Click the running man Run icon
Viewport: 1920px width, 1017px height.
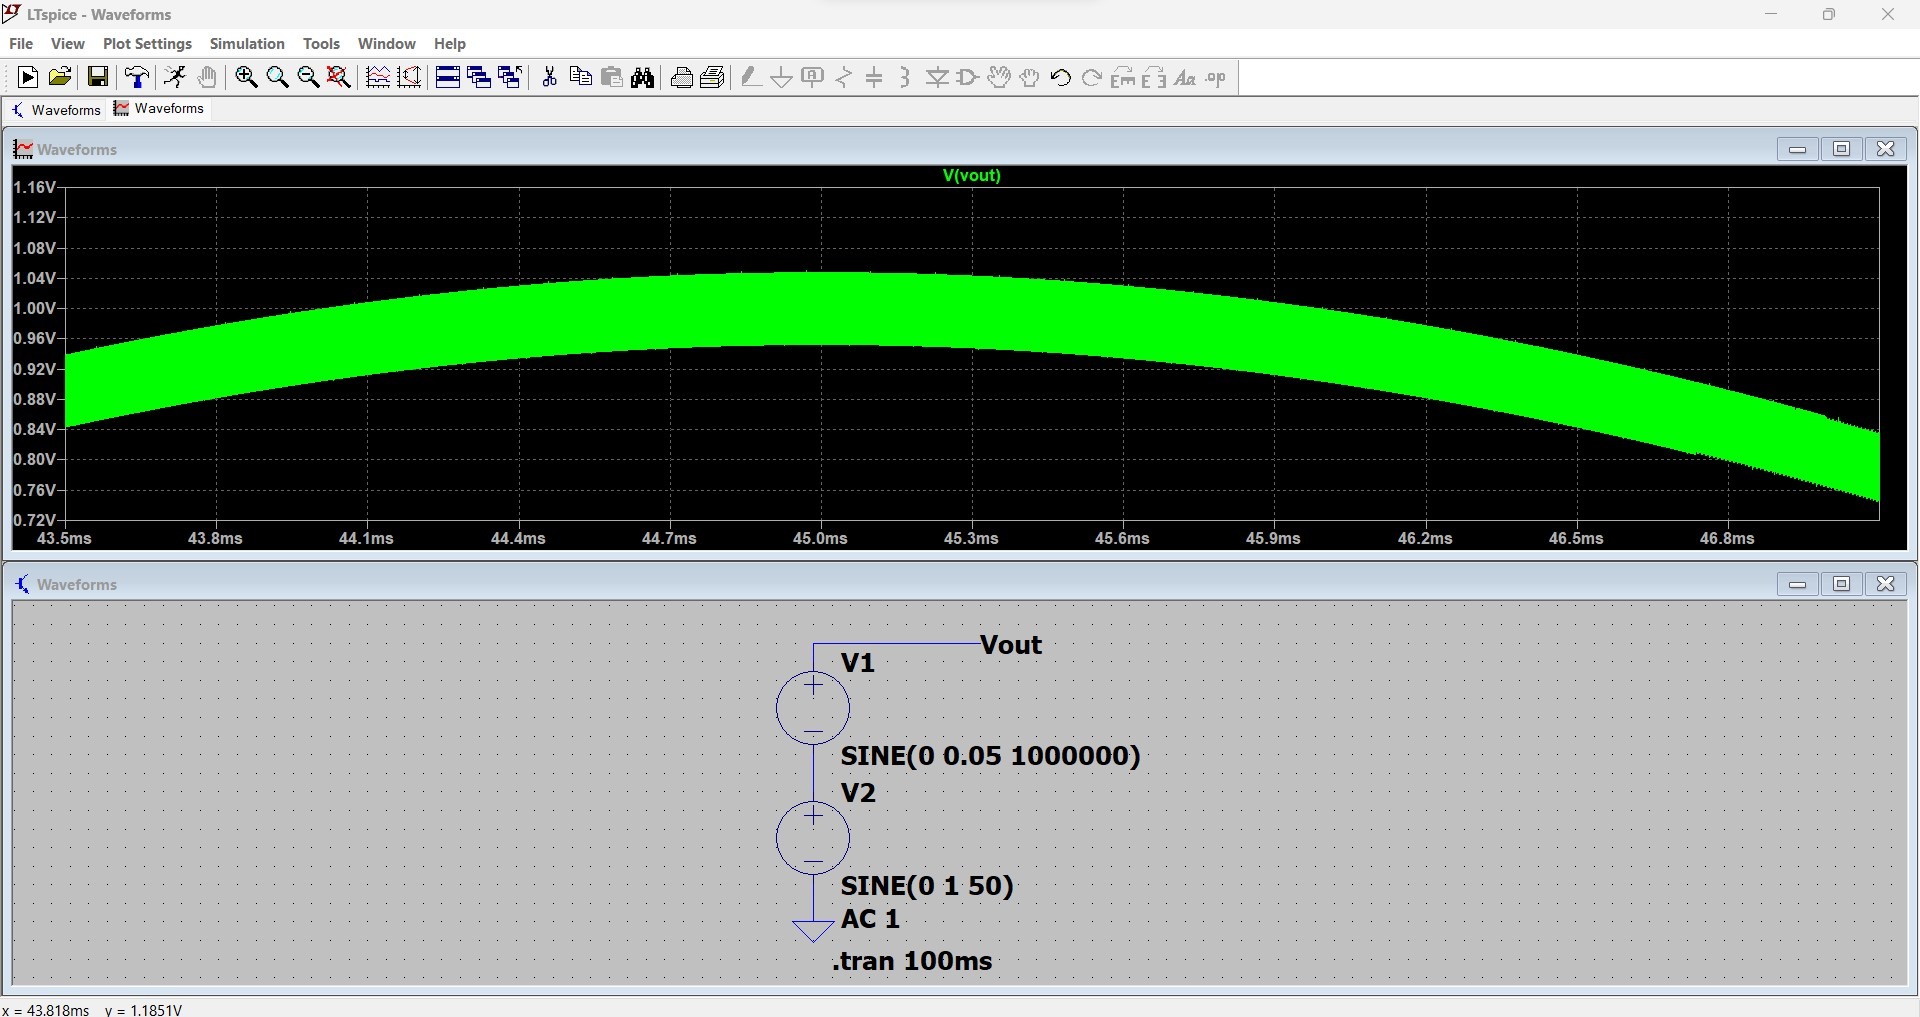click(x=175, y=77)
